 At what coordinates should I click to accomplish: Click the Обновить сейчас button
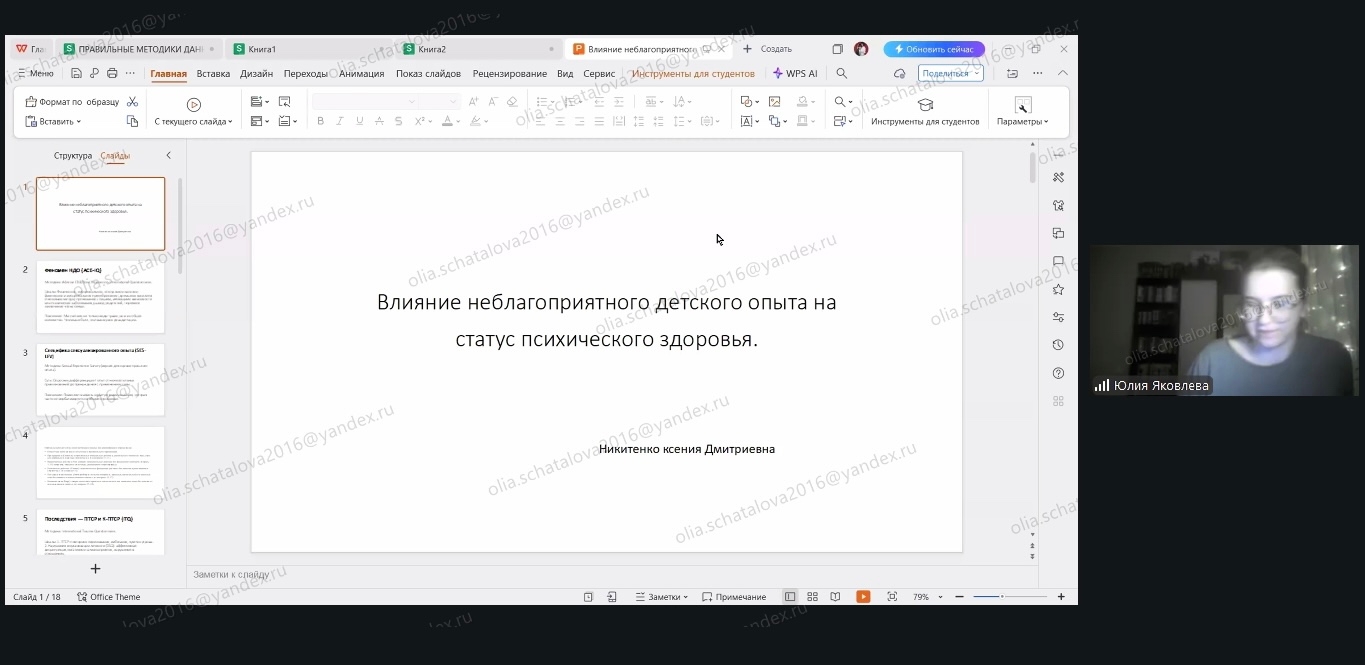933,49
